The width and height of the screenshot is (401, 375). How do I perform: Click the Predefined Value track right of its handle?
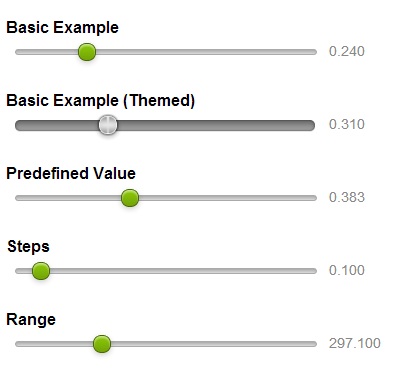pyautogui.click(x=228, y=198)
